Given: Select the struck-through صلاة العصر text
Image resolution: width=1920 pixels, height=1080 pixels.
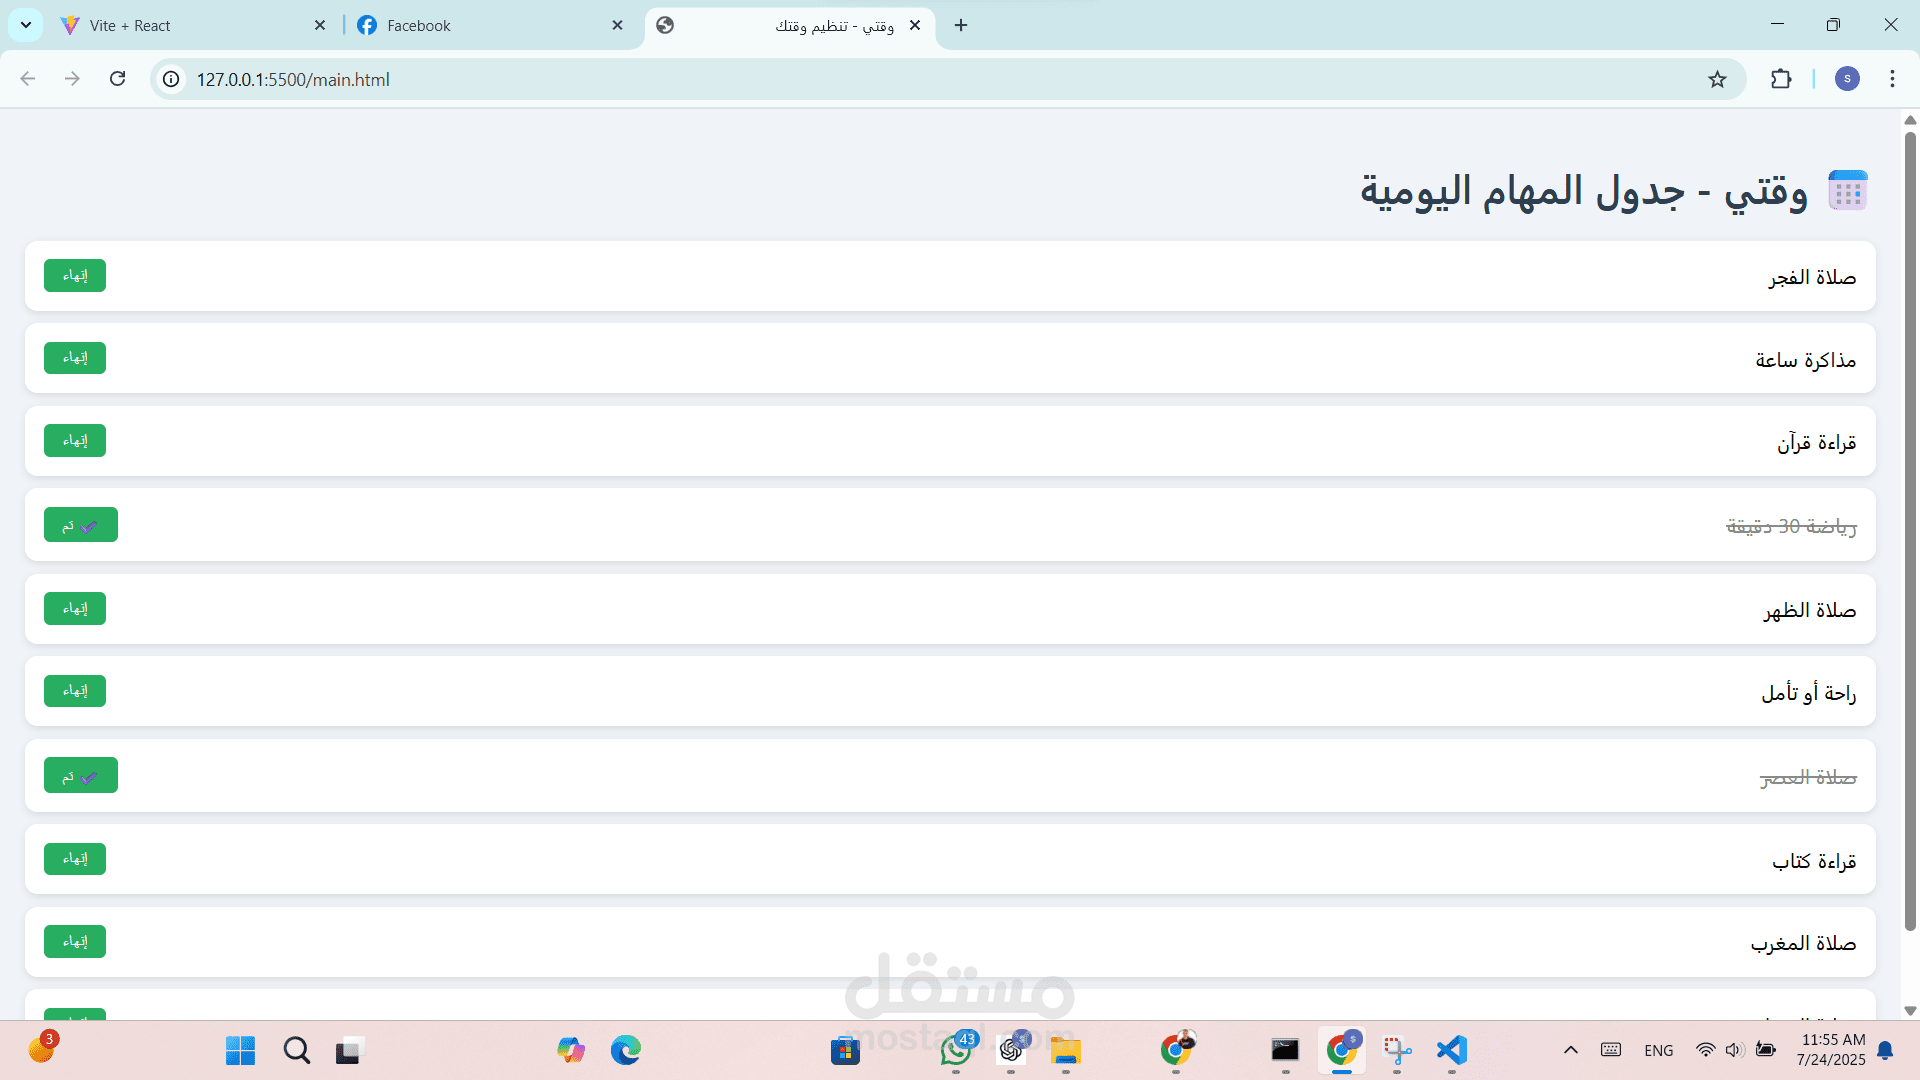Looking at the screenshot, I should tap(1808, 777).
